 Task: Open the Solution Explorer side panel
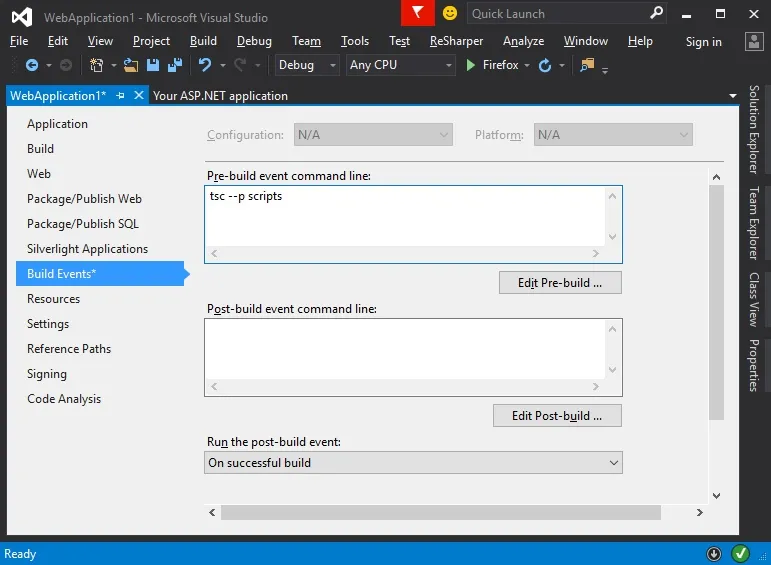click(x=754, y=130)
